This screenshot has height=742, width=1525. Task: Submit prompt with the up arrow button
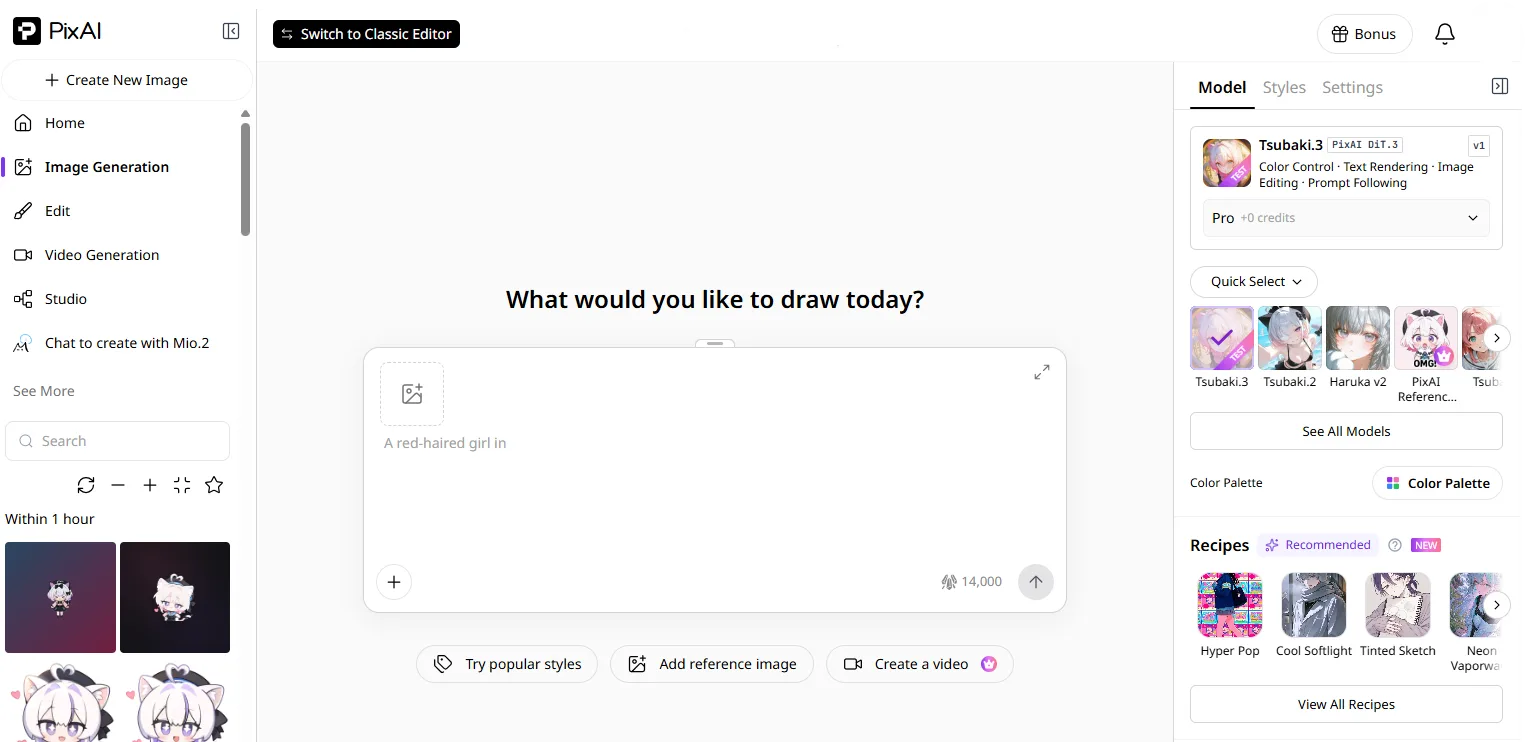pyautogui.click(x=1036, y=582)
